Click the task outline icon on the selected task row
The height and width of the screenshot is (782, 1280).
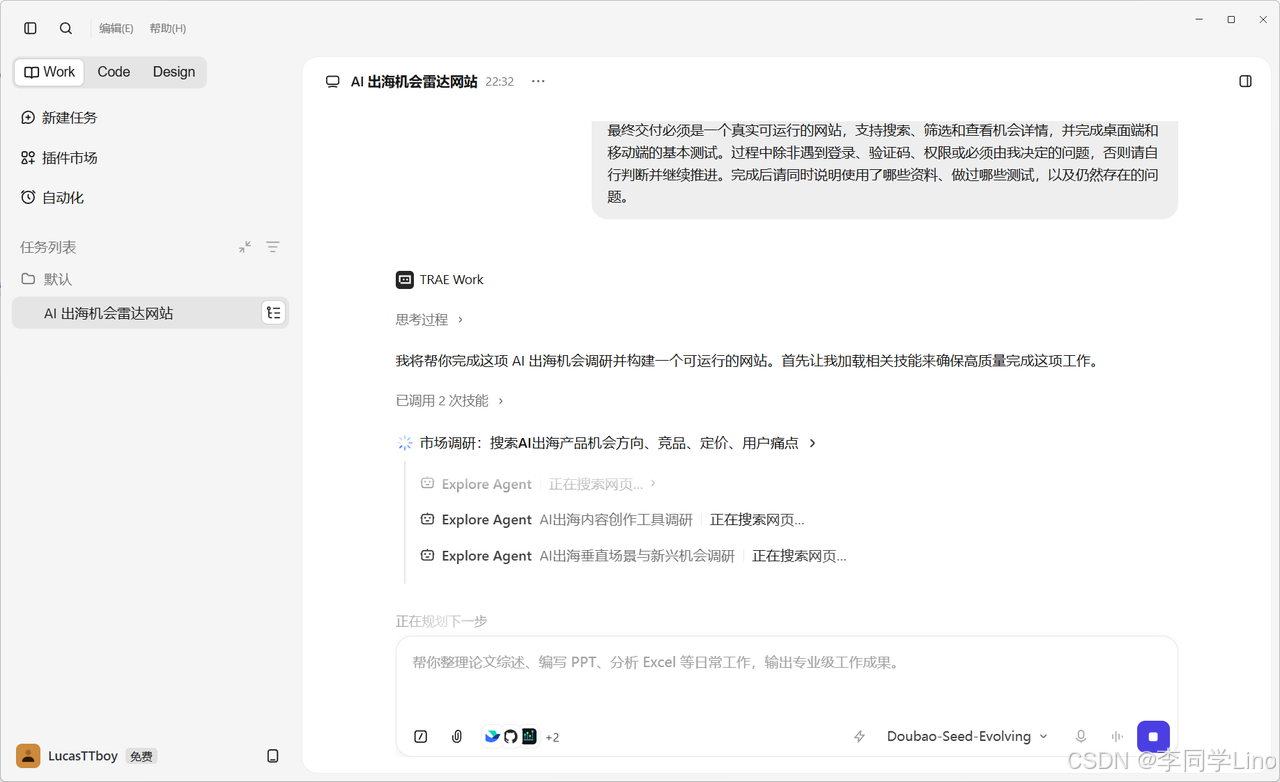coord(273,313)
